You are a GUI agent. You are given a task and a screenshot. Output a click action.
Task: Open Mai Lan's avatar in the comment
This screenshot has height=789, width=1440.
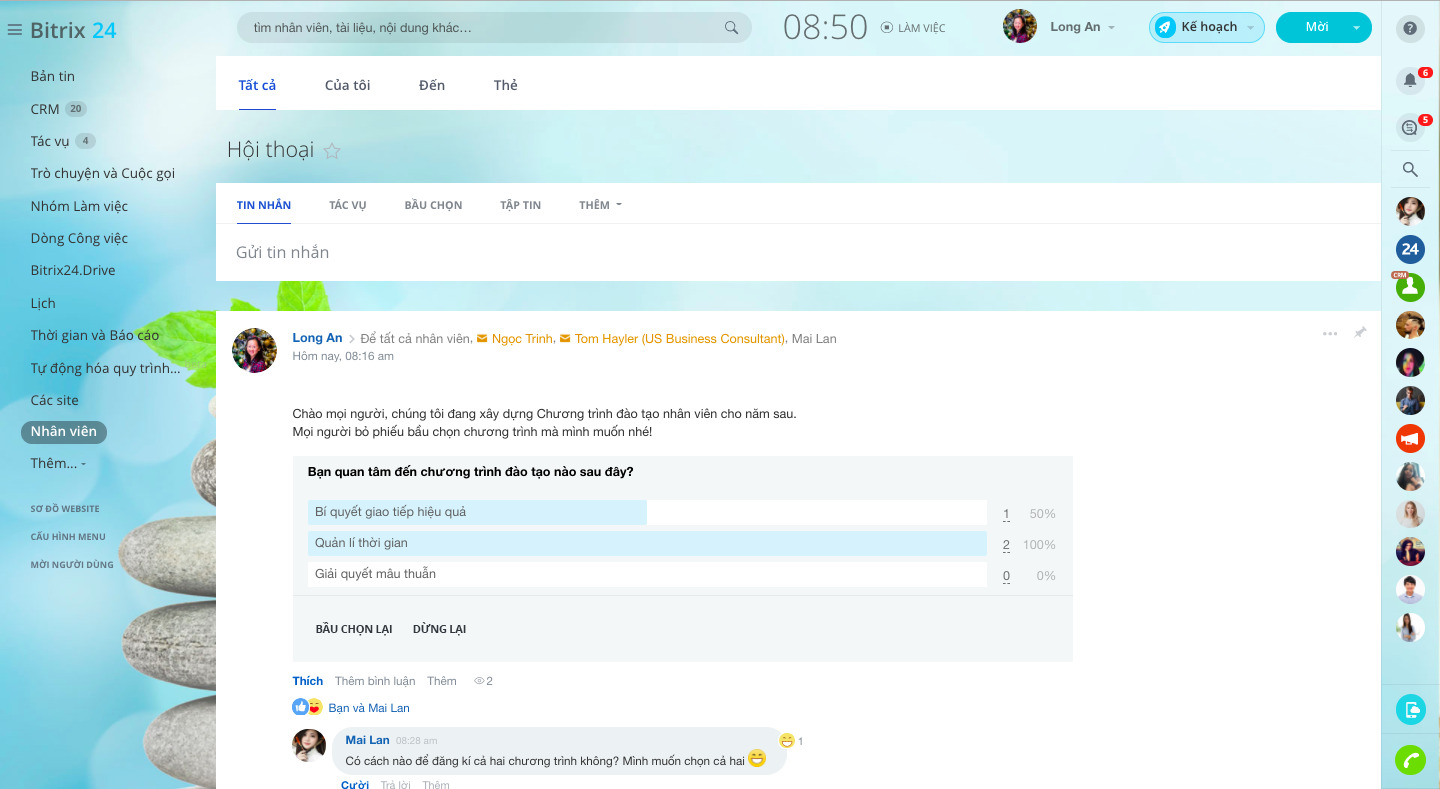[x=309, y=746]
